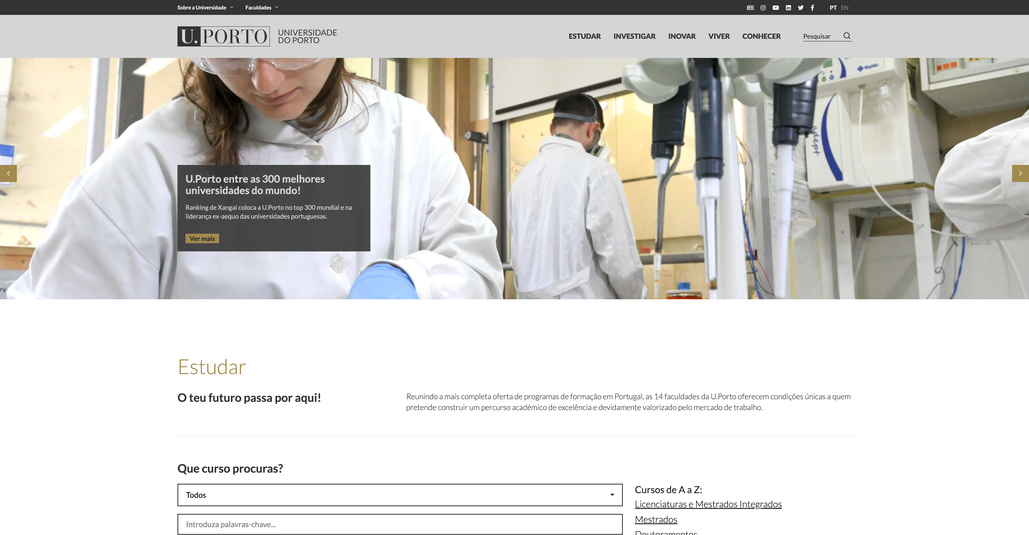Image resolution: width=1029 pixels, height=535 pixels.
Task: Open the Todos course type dropdown
Action: pos(400,495)
